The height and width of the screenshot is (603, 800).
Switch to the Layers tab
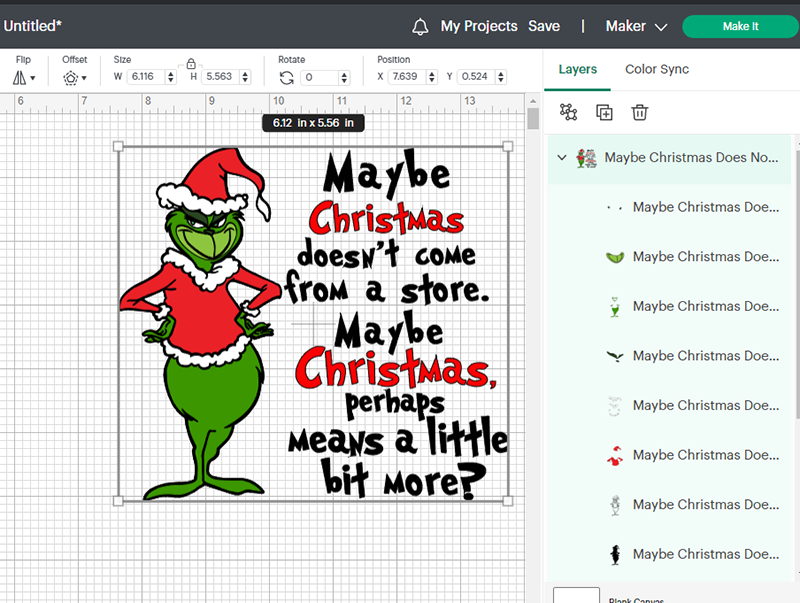pos(578,69)
